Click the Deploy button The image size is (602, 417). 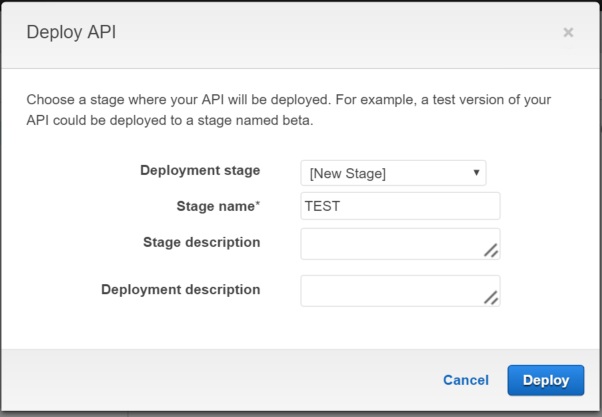tap(546, 380)
